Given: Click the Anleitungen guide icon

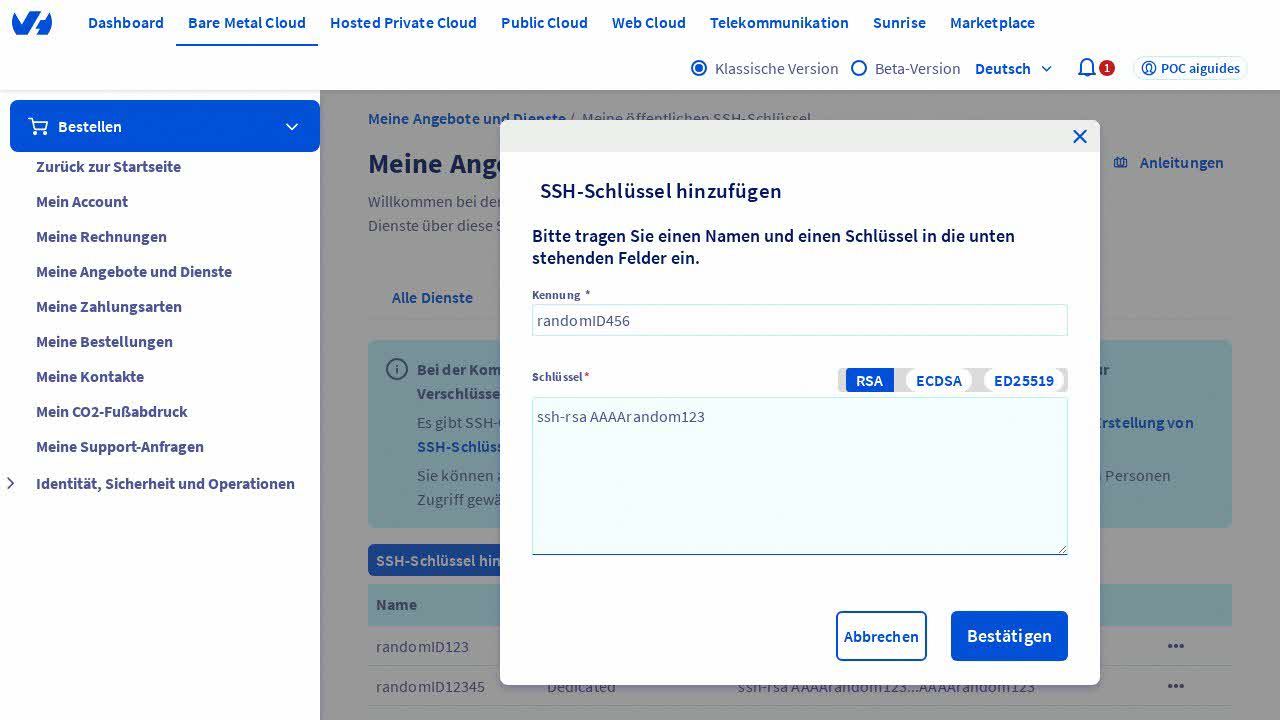Looking at the screenshot, I should pos(1121,163).
